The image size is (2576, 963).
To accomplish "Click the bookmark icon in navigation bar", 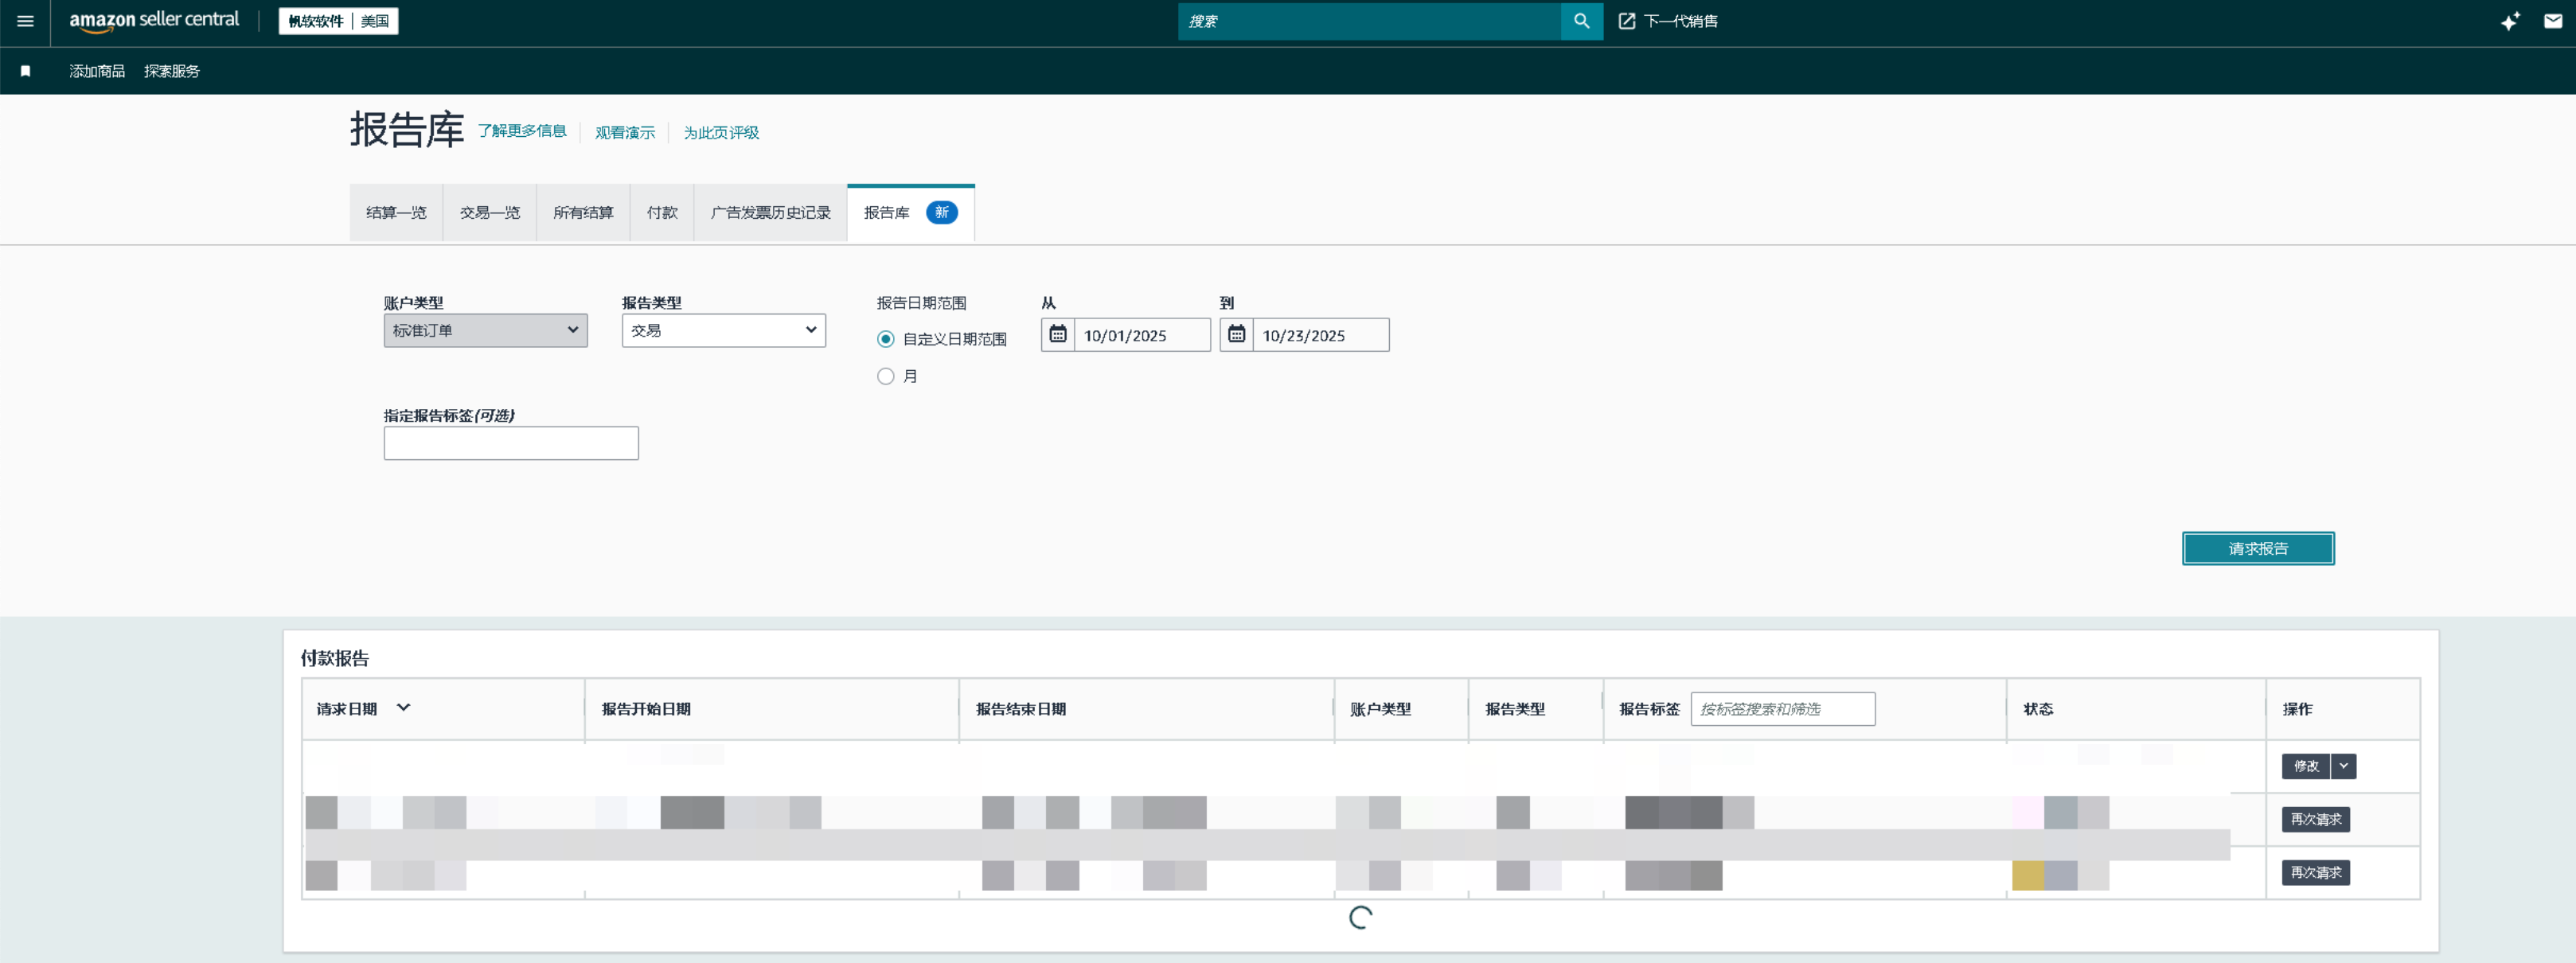I will 26,71.
